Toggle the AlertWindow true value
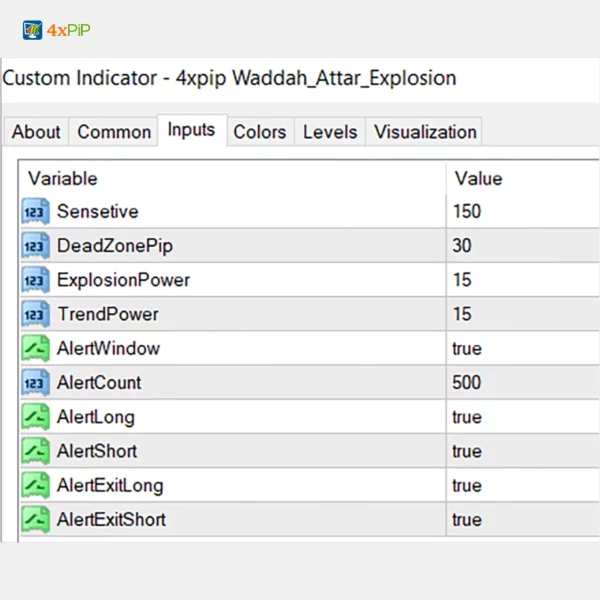 coord(467,349)
